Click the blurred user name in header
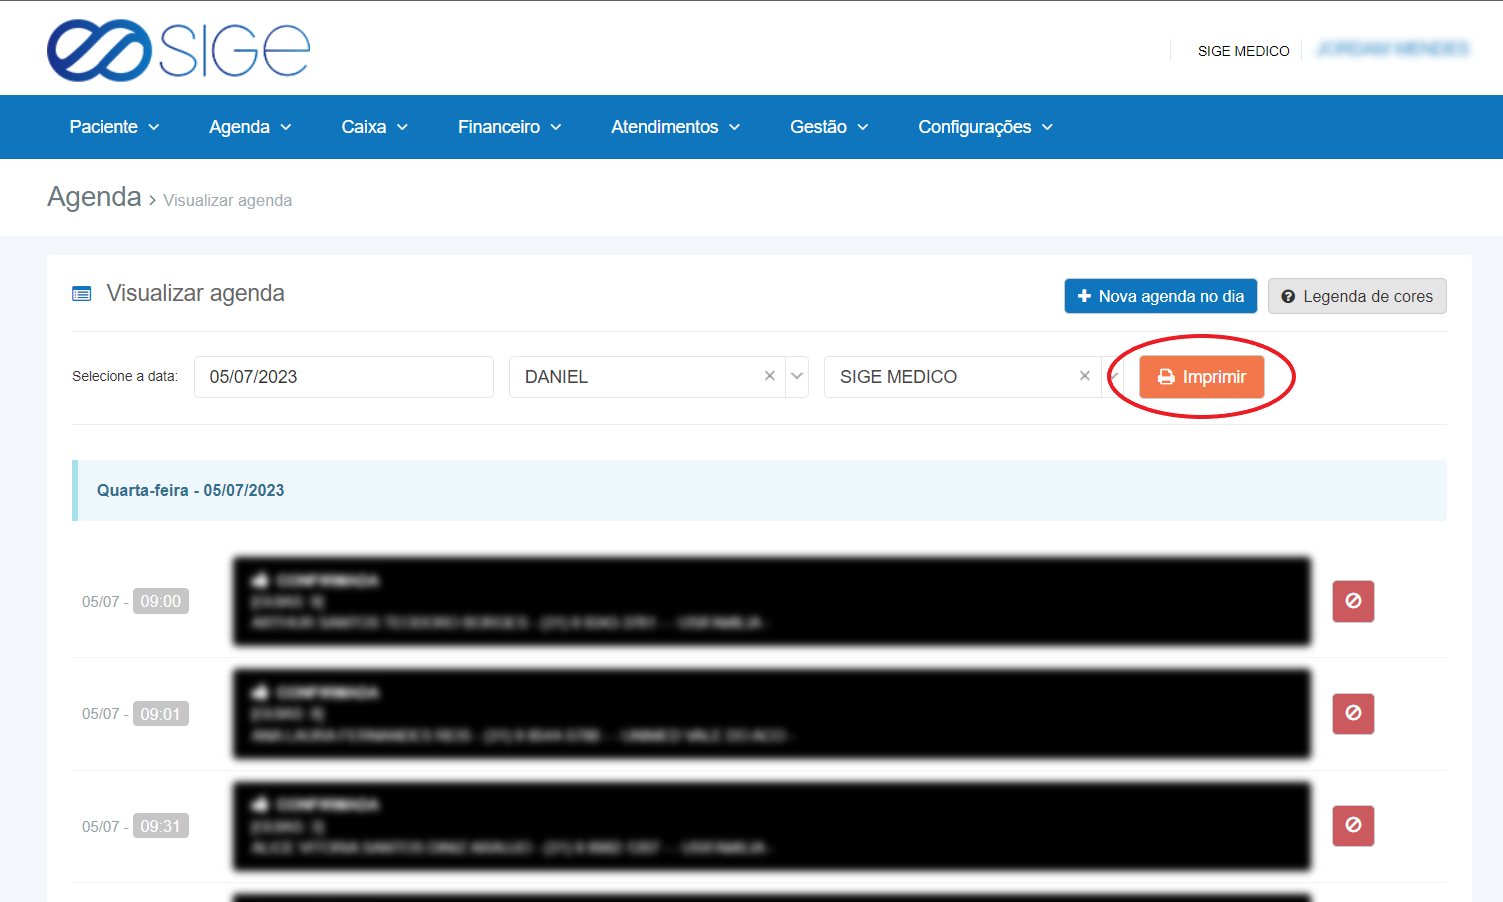The width and height of the screenshot is (1503, 902). (x=1392, y=49)
